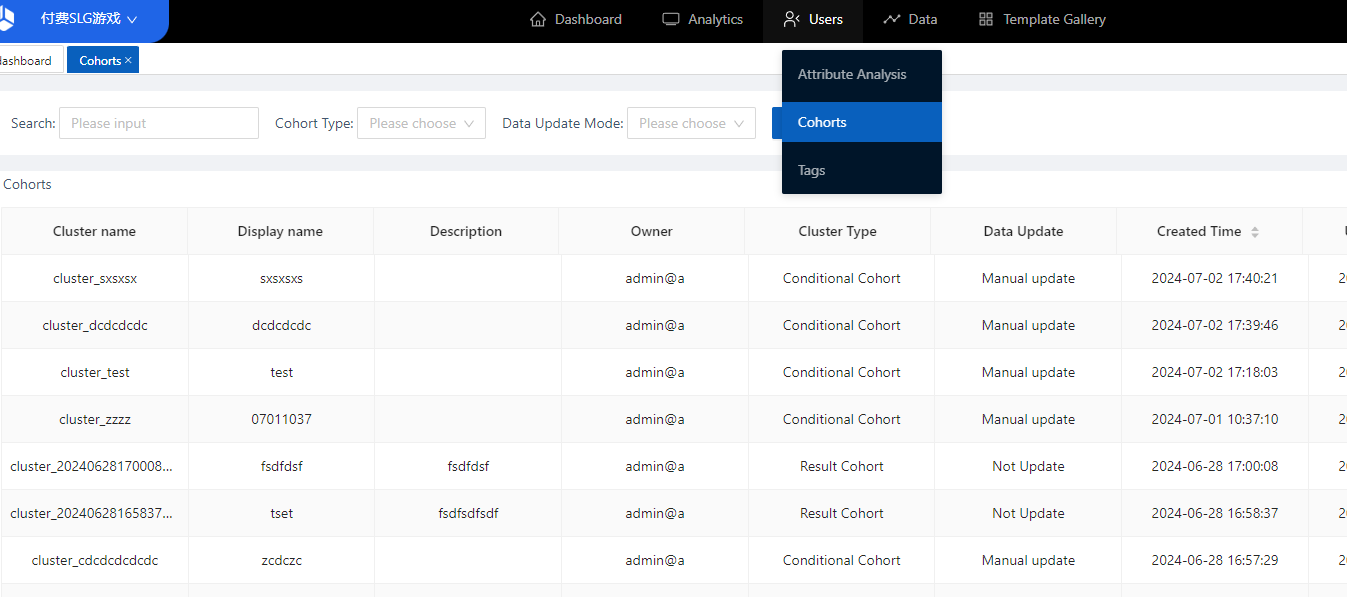This screenshot has height=597, width=1347.
Task: Expand the Data Update Mode dropdown
Action: (x=691, y=123)
